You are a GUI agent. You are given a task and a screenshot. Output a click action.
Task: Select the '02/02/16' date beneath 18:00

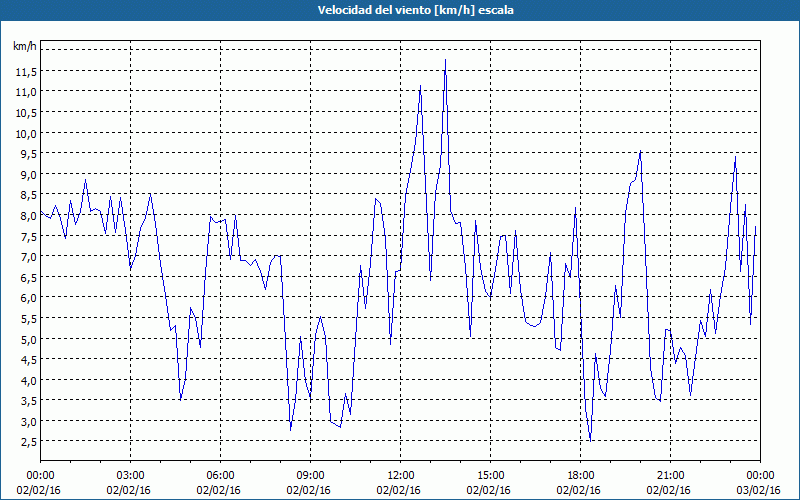579,490
